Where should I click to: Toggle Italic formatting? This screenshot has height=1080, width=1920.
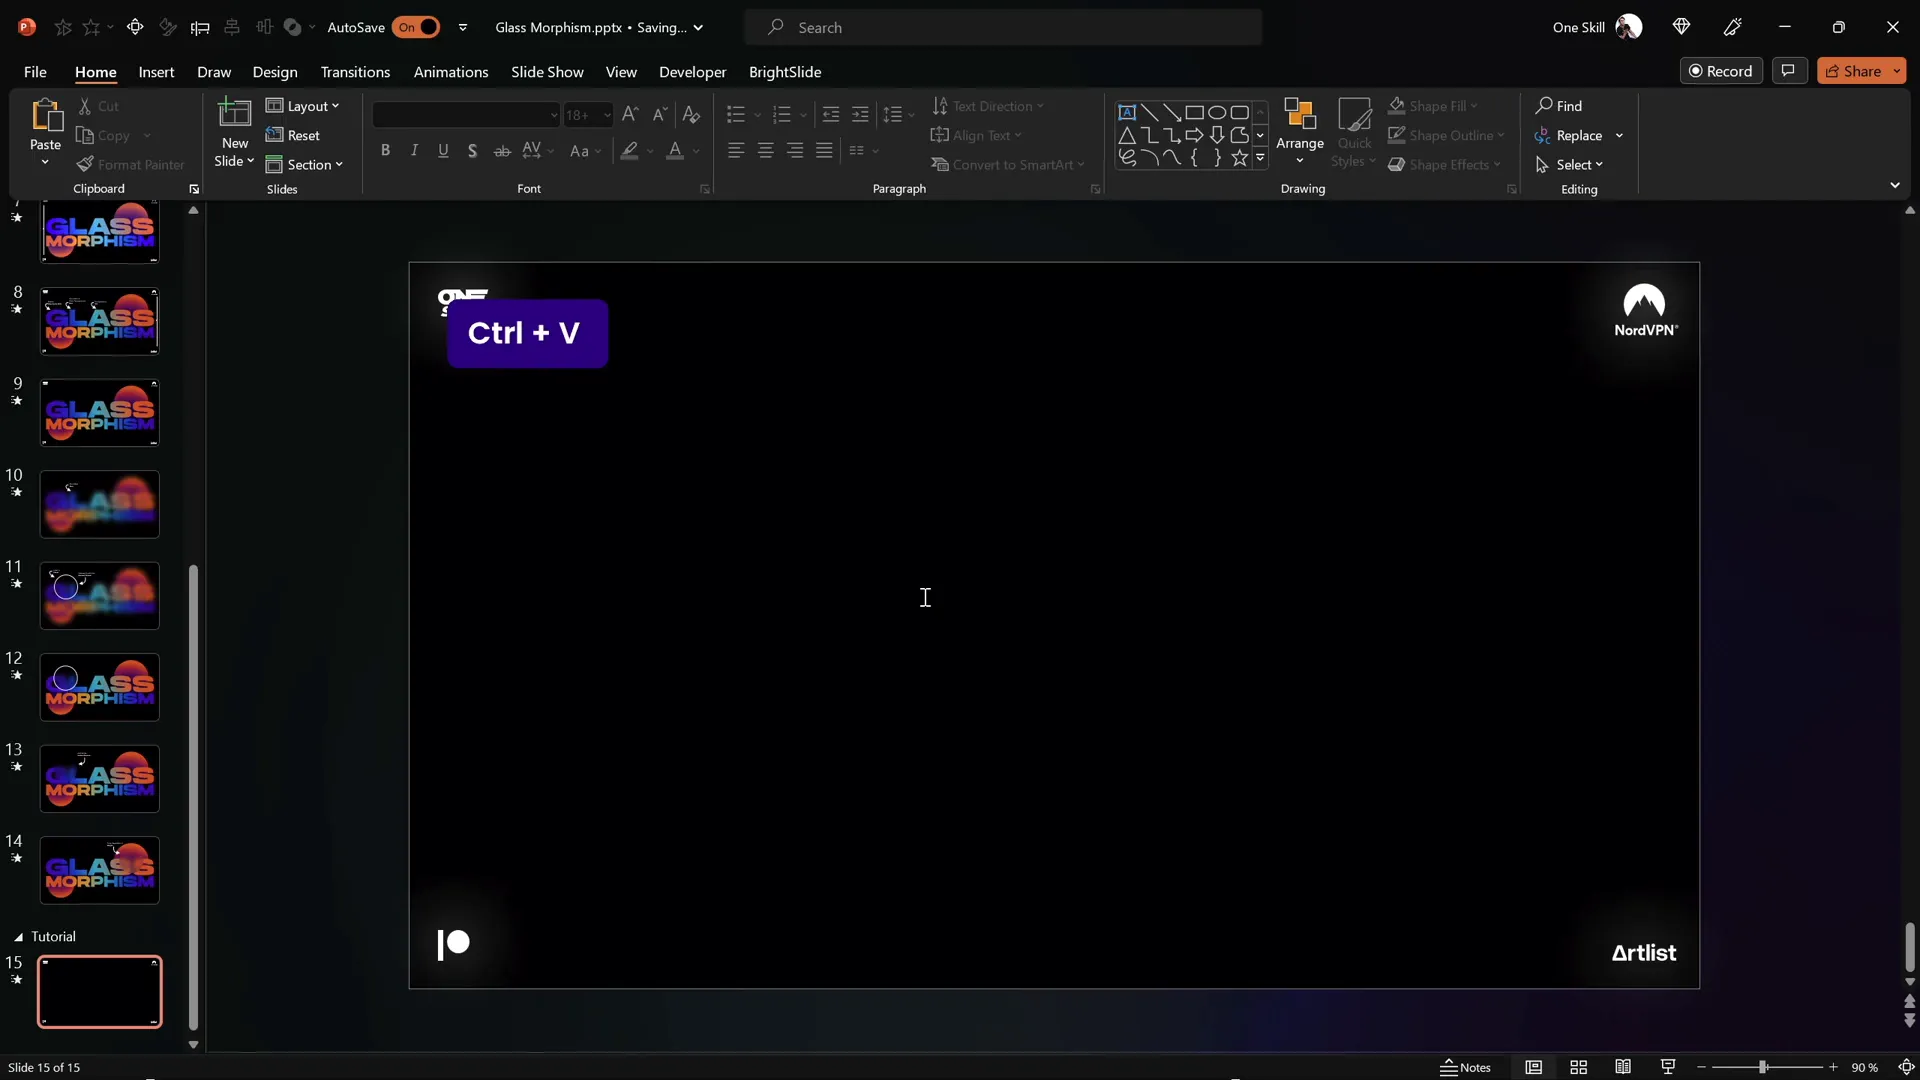(414, 150)
